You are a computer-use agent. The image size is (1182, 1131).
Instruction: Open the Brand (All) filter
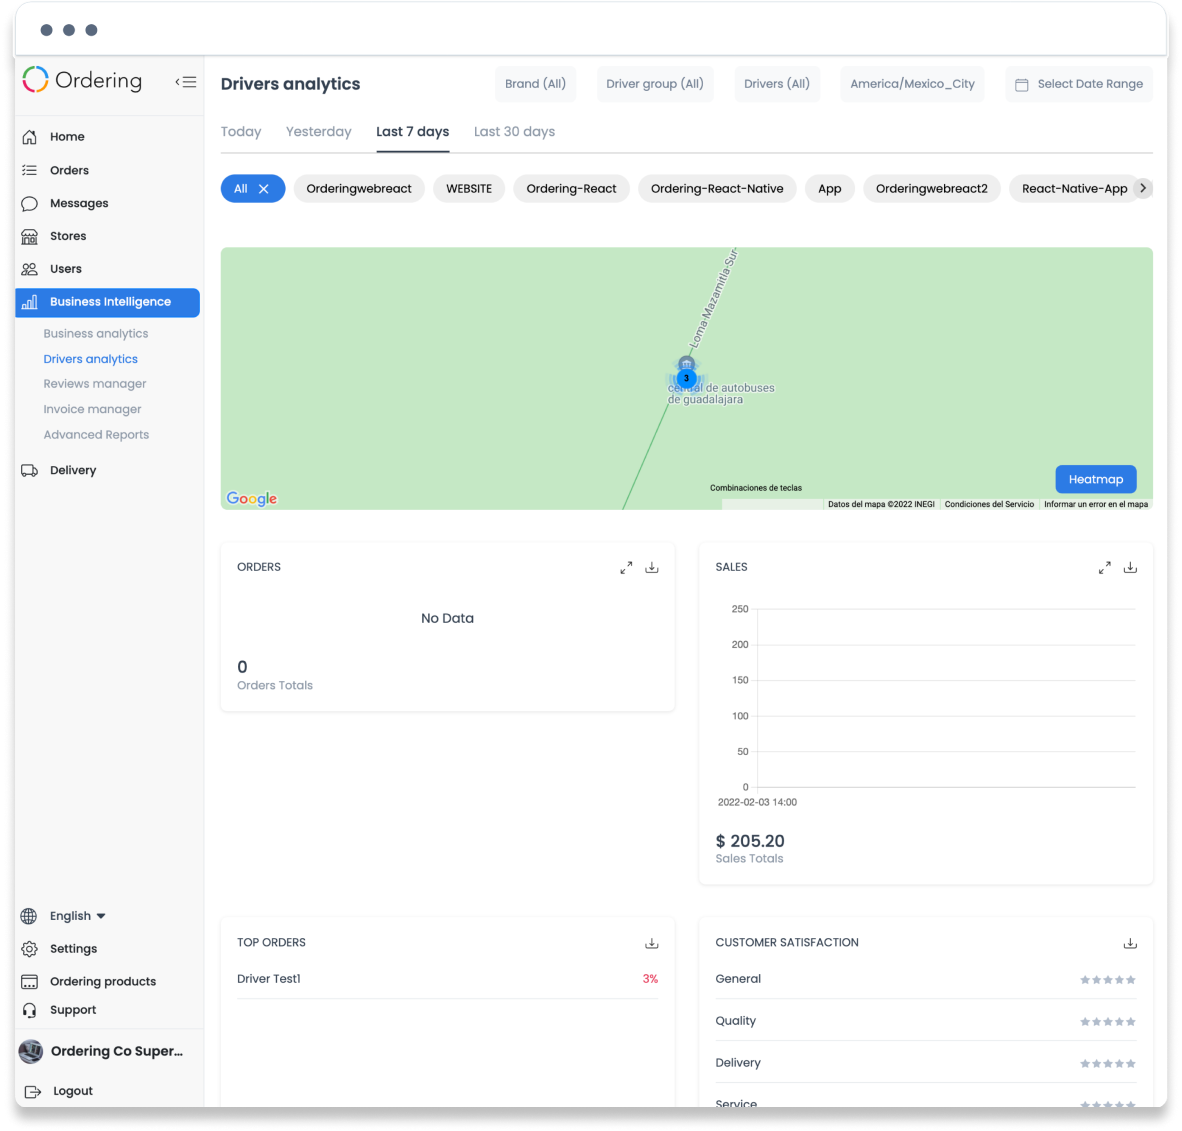coord(535,84)
